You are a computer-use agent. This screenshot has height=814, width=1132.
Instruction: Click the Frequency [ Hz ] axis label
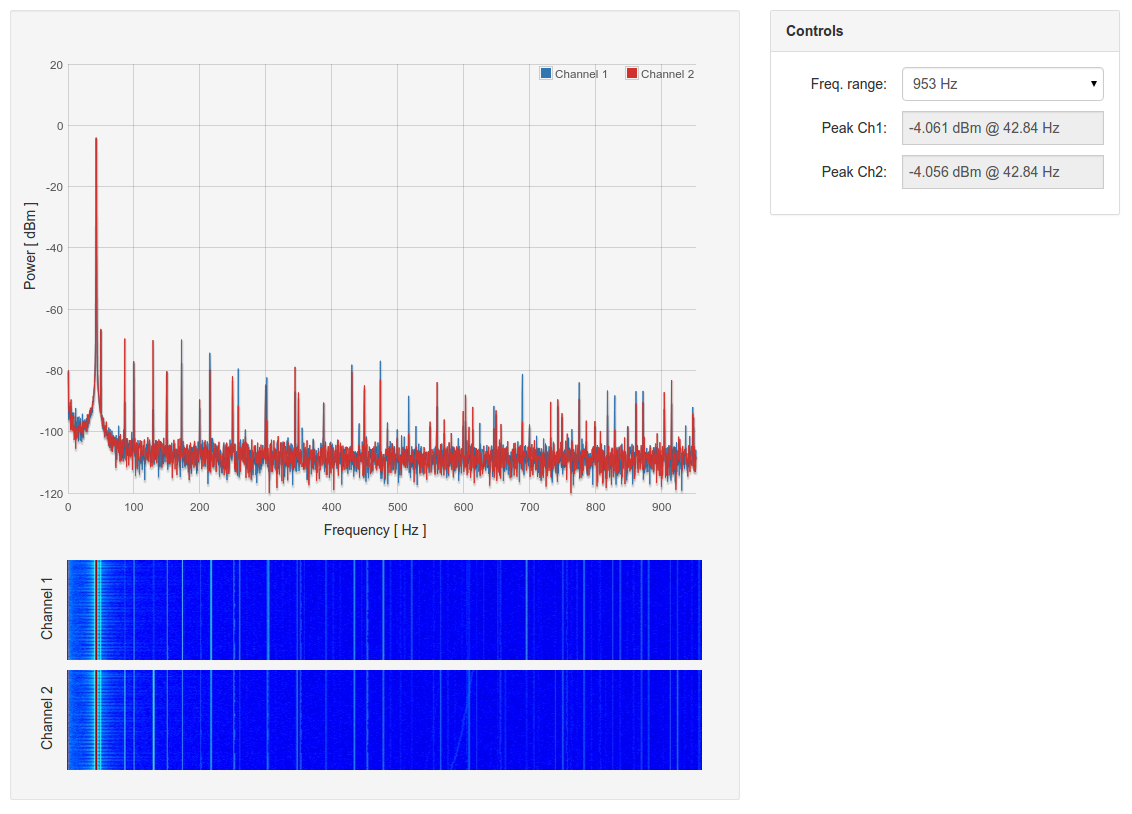click(375, 530)
